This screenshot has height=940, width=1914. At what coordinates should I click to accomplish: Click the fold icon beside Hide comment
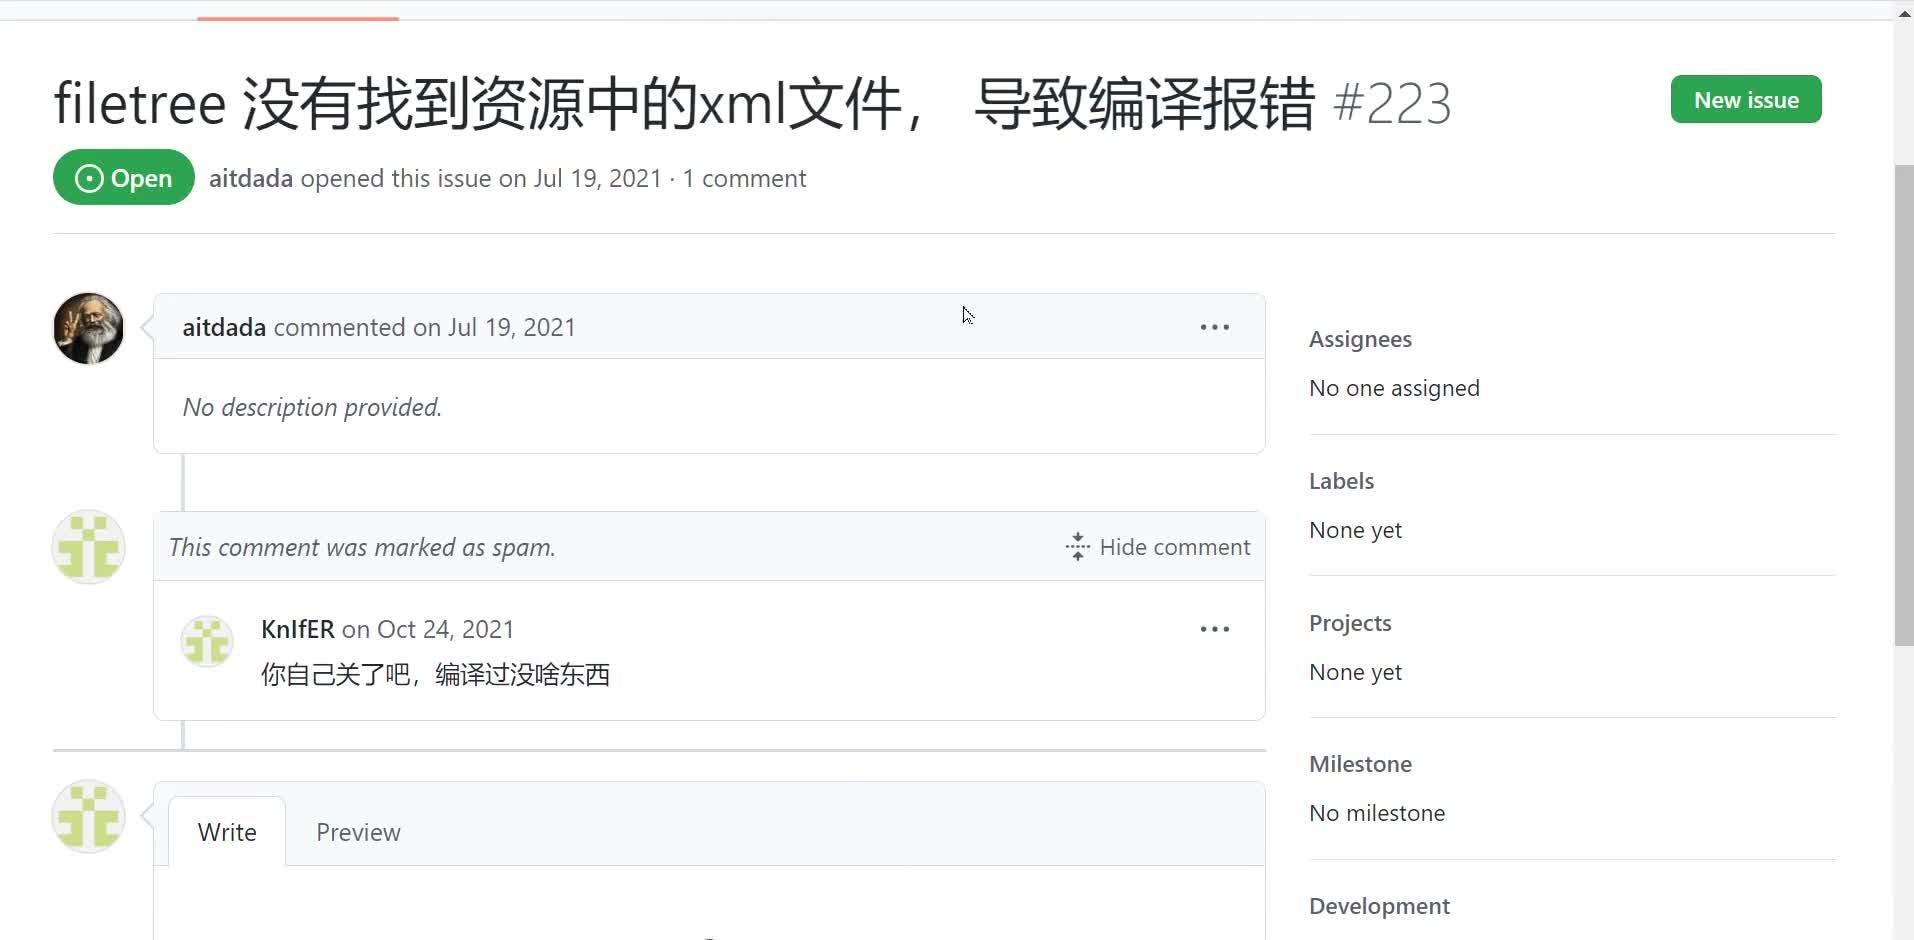tap(1076, 547)
